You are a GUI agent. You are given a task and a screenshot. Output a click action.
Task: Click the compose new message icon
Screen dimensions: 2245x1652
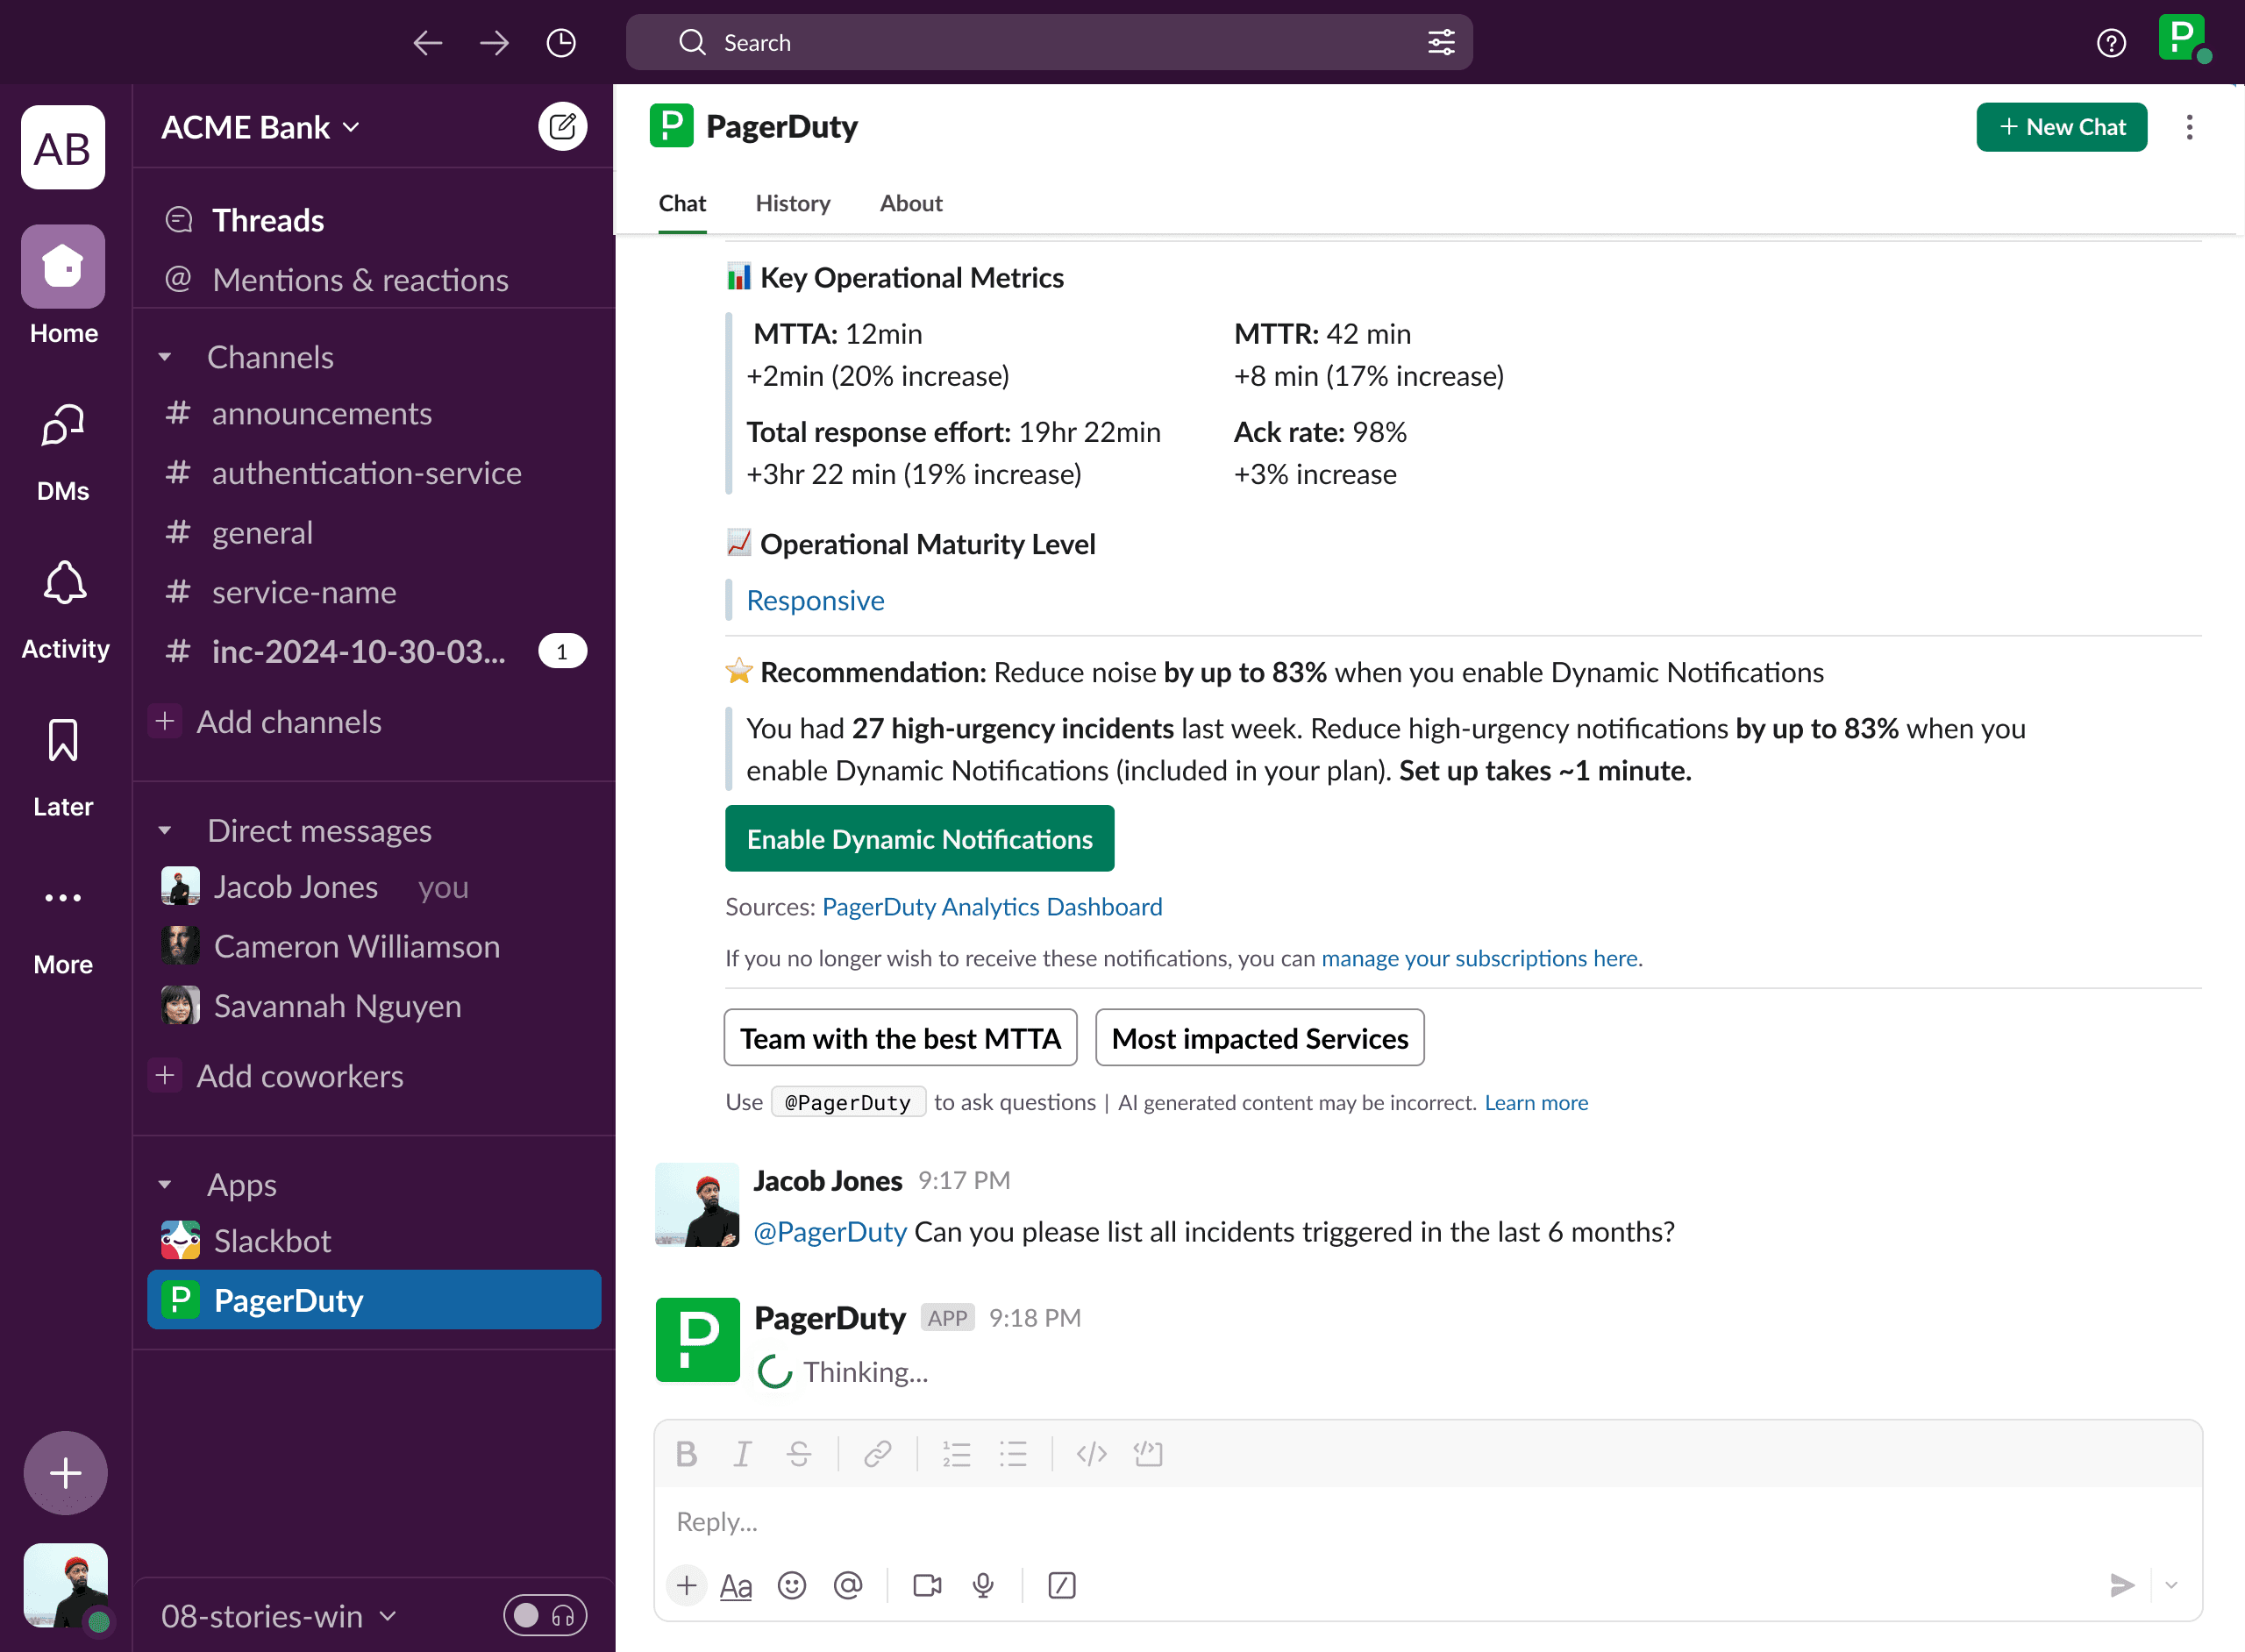[562, 127]
